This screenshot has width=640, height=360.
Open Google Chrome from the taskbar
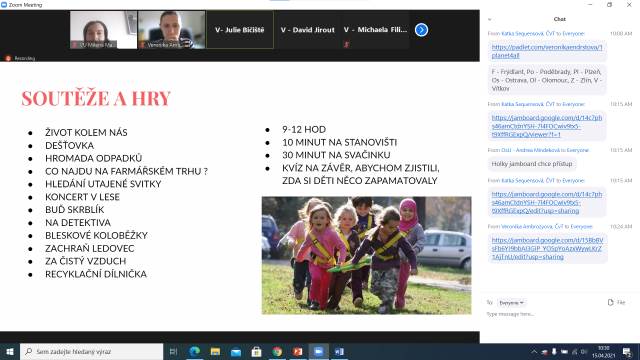pos(277,351)
